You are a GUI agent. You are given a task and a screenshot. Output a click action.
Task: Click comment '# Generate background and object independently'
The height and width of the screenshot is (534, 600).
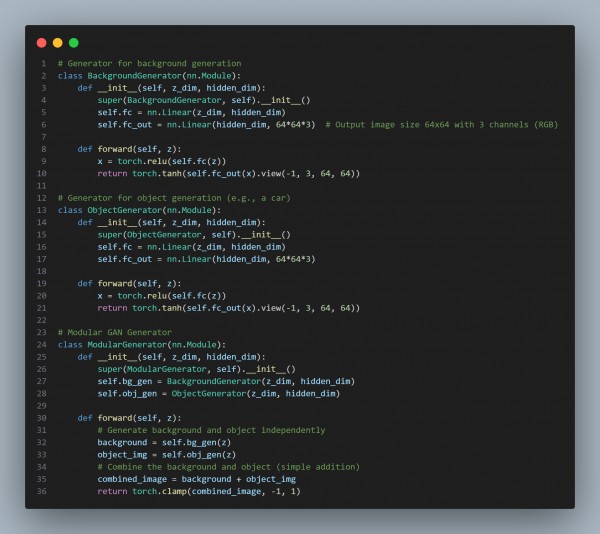tap(211, 431)
